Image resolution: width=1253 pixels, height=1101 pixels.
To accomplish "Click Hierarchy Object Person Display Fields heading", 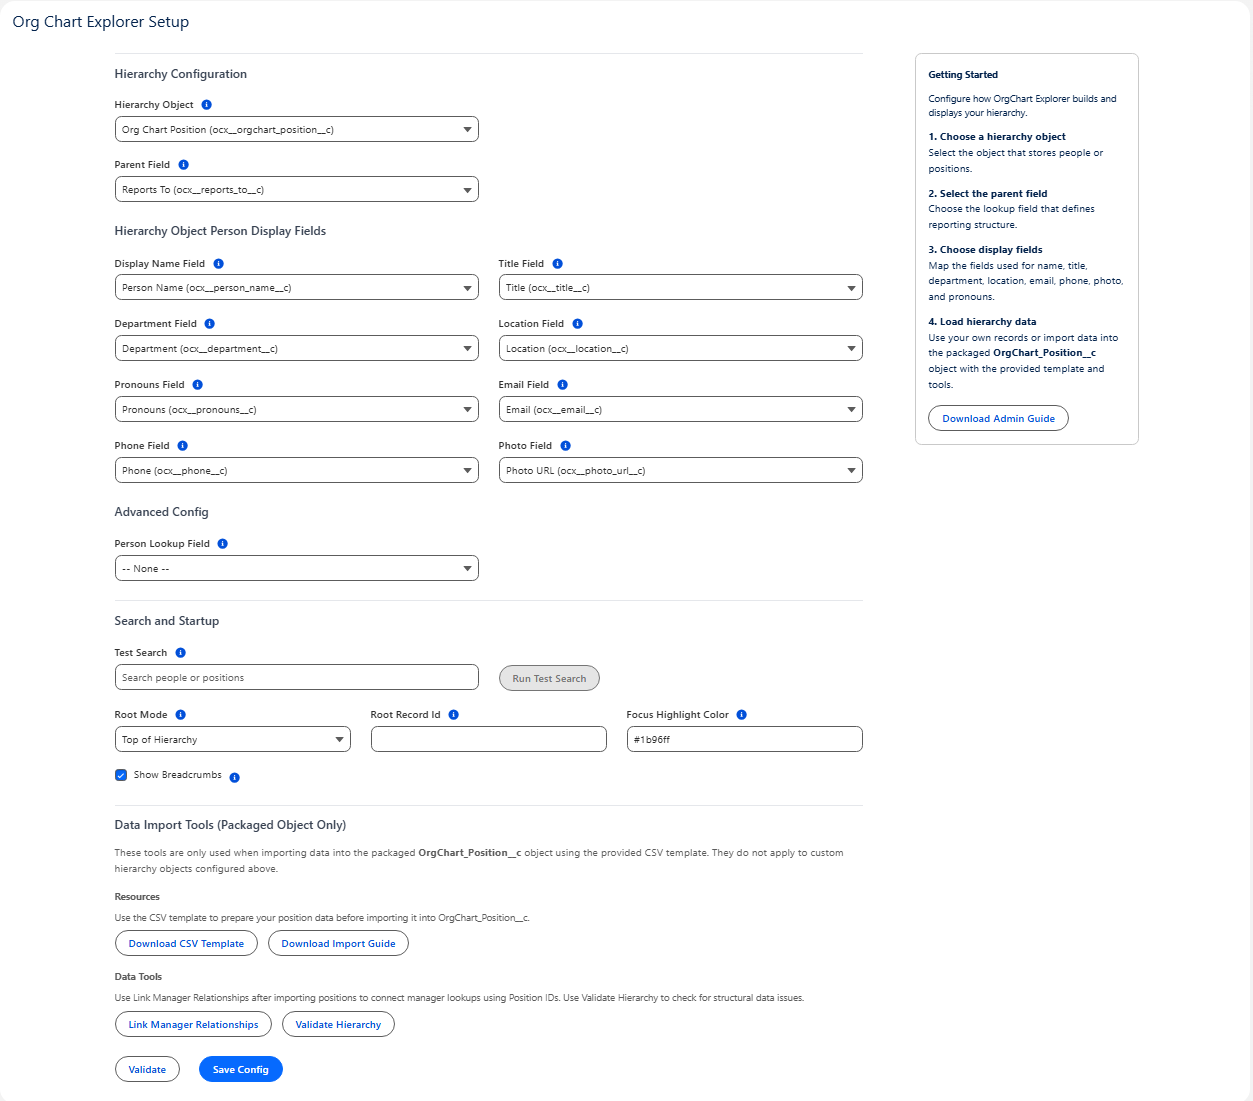I will point(220,231).
